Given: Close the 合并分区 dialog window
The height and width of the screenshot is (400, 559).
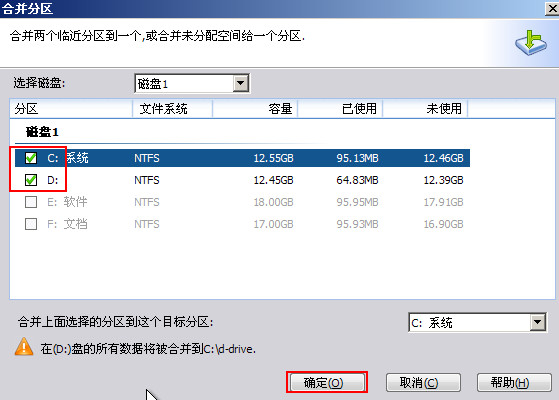Looking at the screenshot, I should (x=552, y=9).
